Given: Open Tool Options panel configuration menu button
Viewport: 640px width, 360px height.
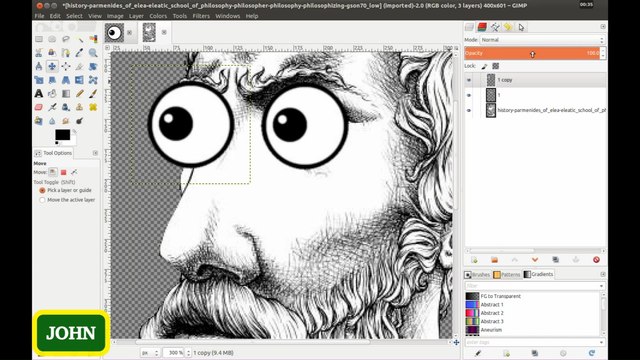Looking at the screenshot, I should coord(95,153).
